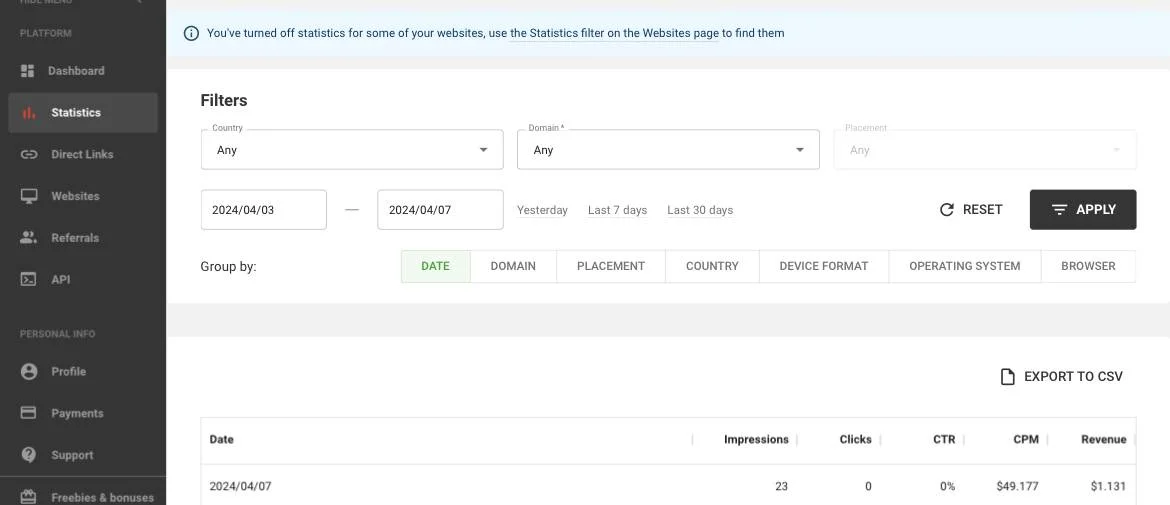Click the info icon in the notice banner
This screenshot has height=505, width=1170.
[191, 33]
